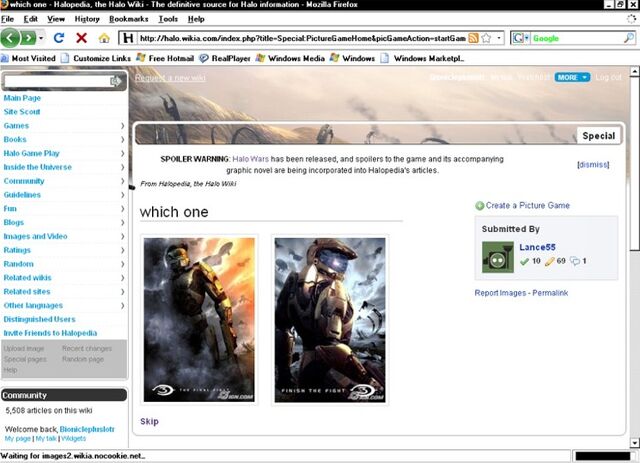Screen dimensions: 640x463
Task: Reload the page with the Refresh icon
Action: click(x=59, y=38)
